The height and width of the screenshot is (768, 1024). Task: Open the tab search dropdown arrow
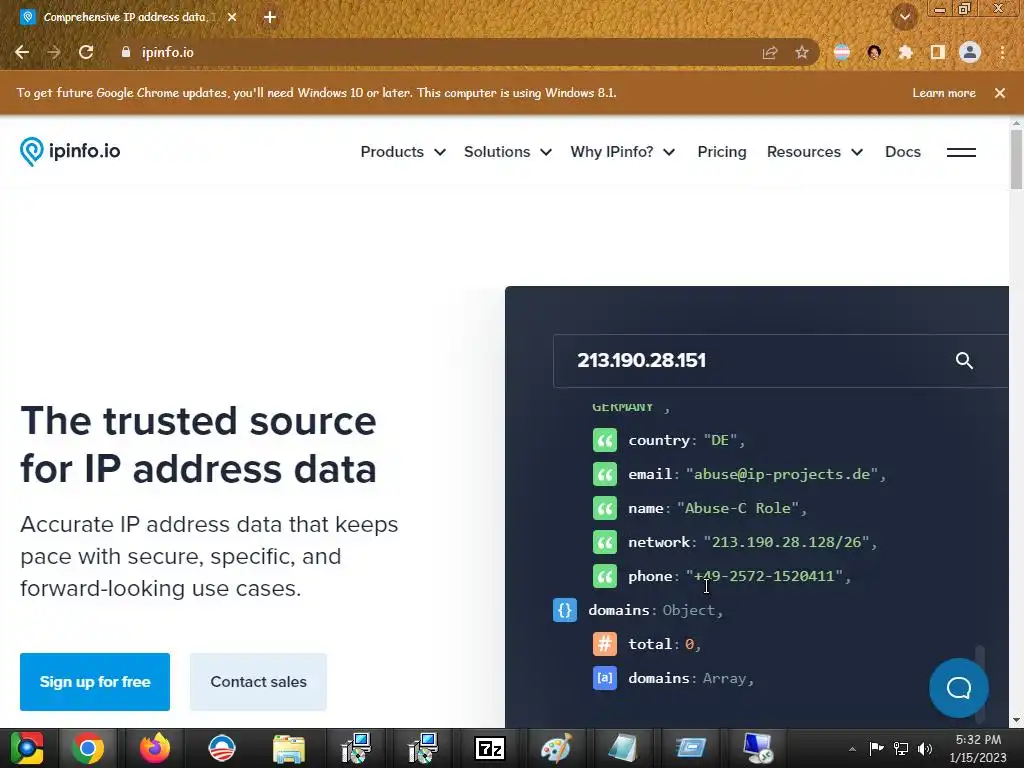point(904,17)
